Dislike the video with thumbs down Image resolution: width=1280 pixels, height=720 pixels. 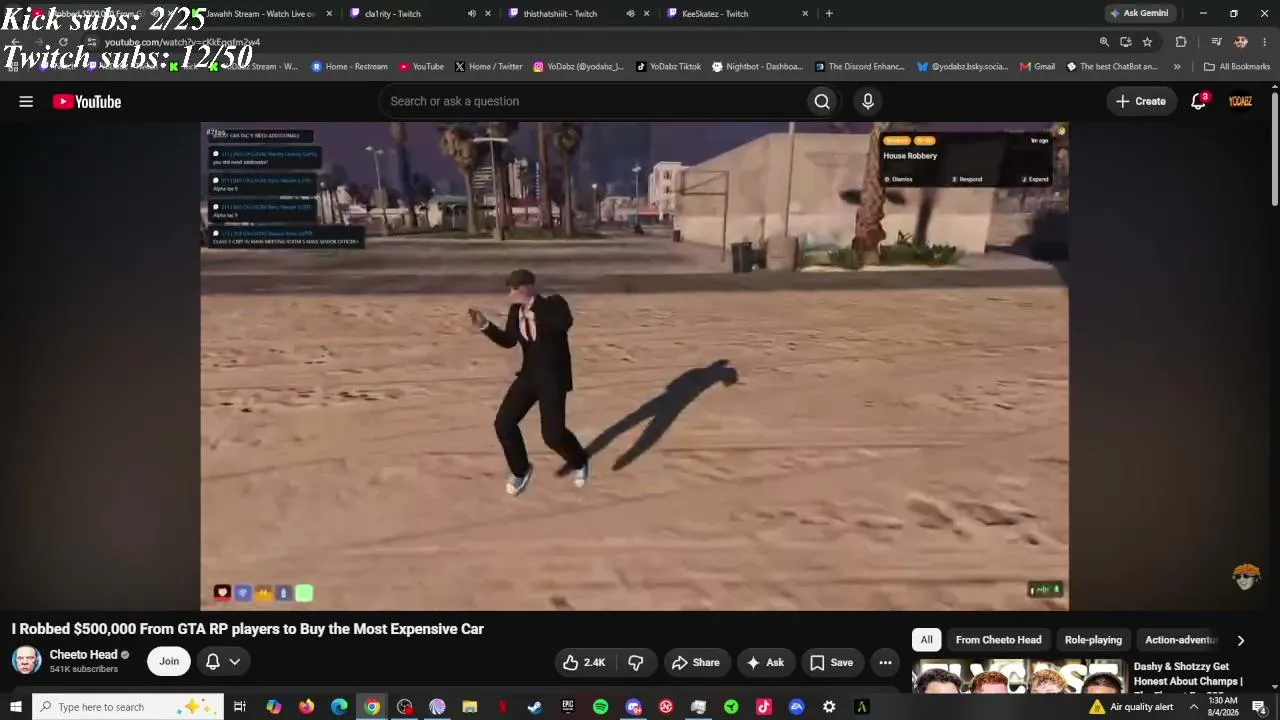click(x=636, y=662)
